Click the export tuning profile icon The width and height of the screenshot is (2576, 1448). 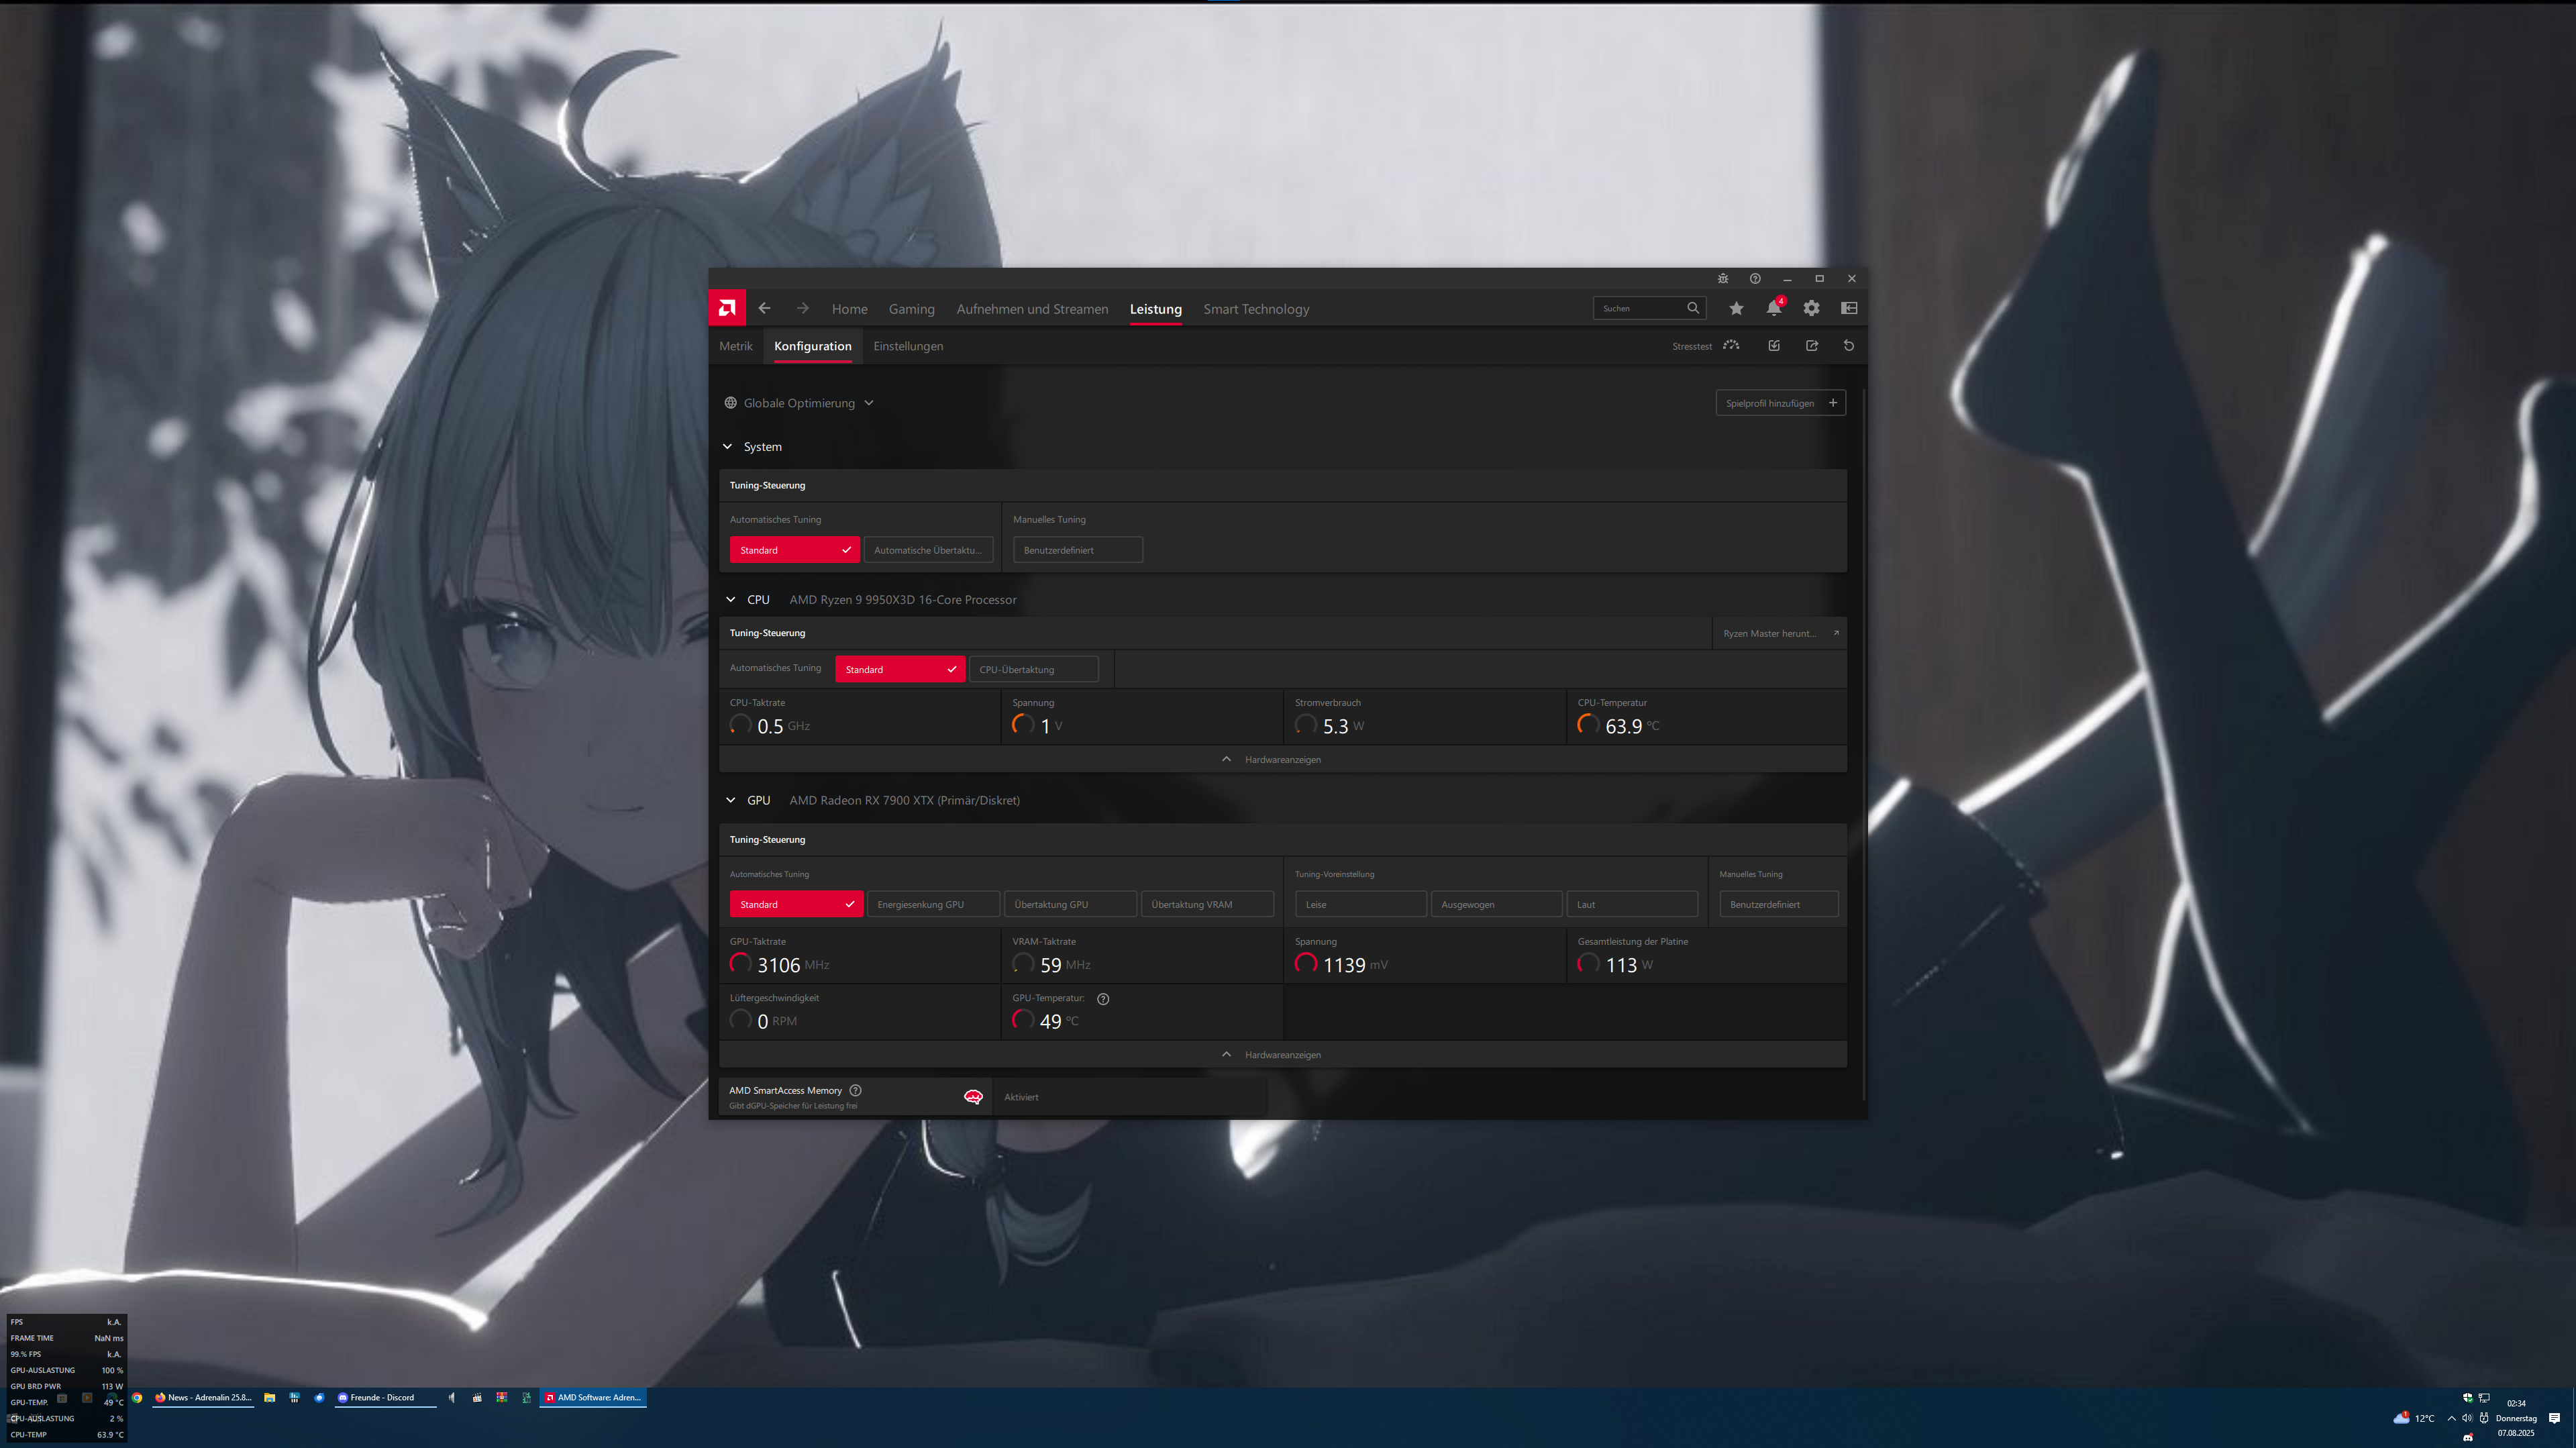coord(1812,346)
